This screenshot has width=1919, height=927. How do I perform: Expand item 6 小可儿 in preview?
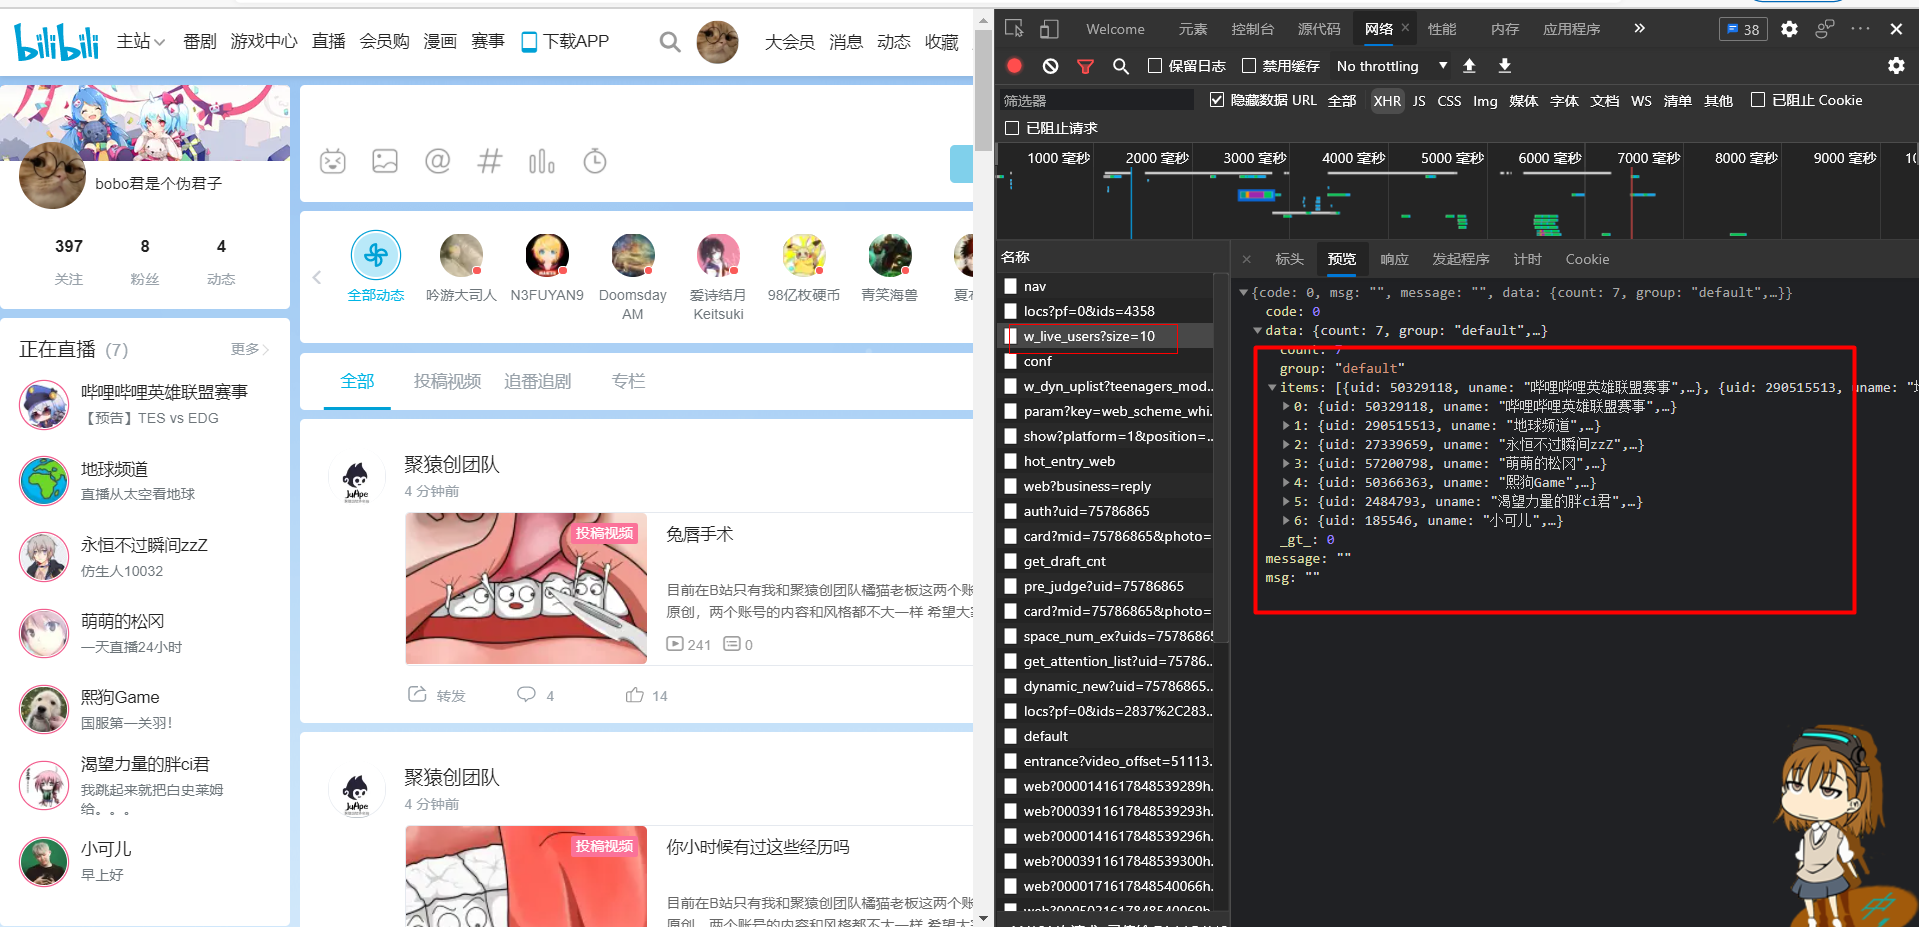point(1286,521)
